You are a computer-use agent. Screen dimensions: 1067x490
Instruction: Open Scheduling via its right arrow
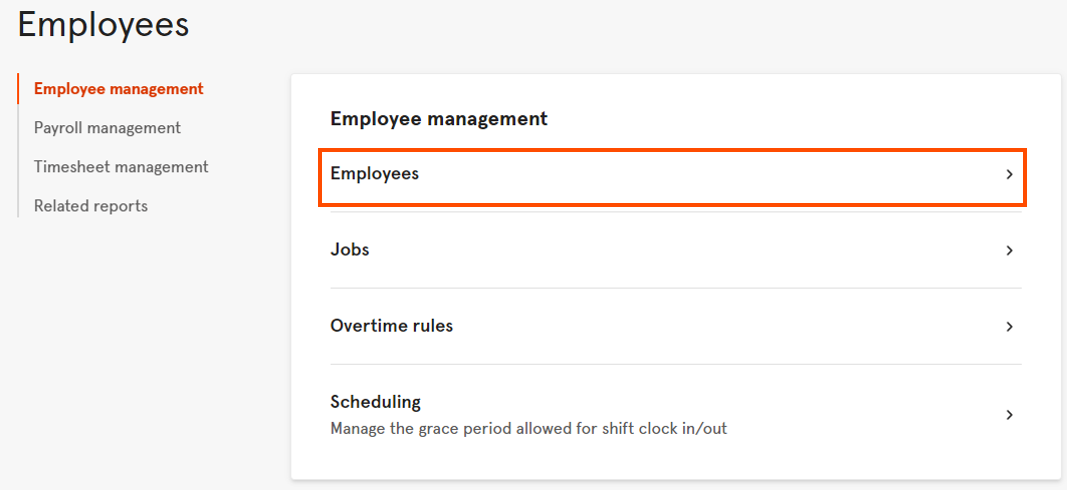(x=1009, y=414)
